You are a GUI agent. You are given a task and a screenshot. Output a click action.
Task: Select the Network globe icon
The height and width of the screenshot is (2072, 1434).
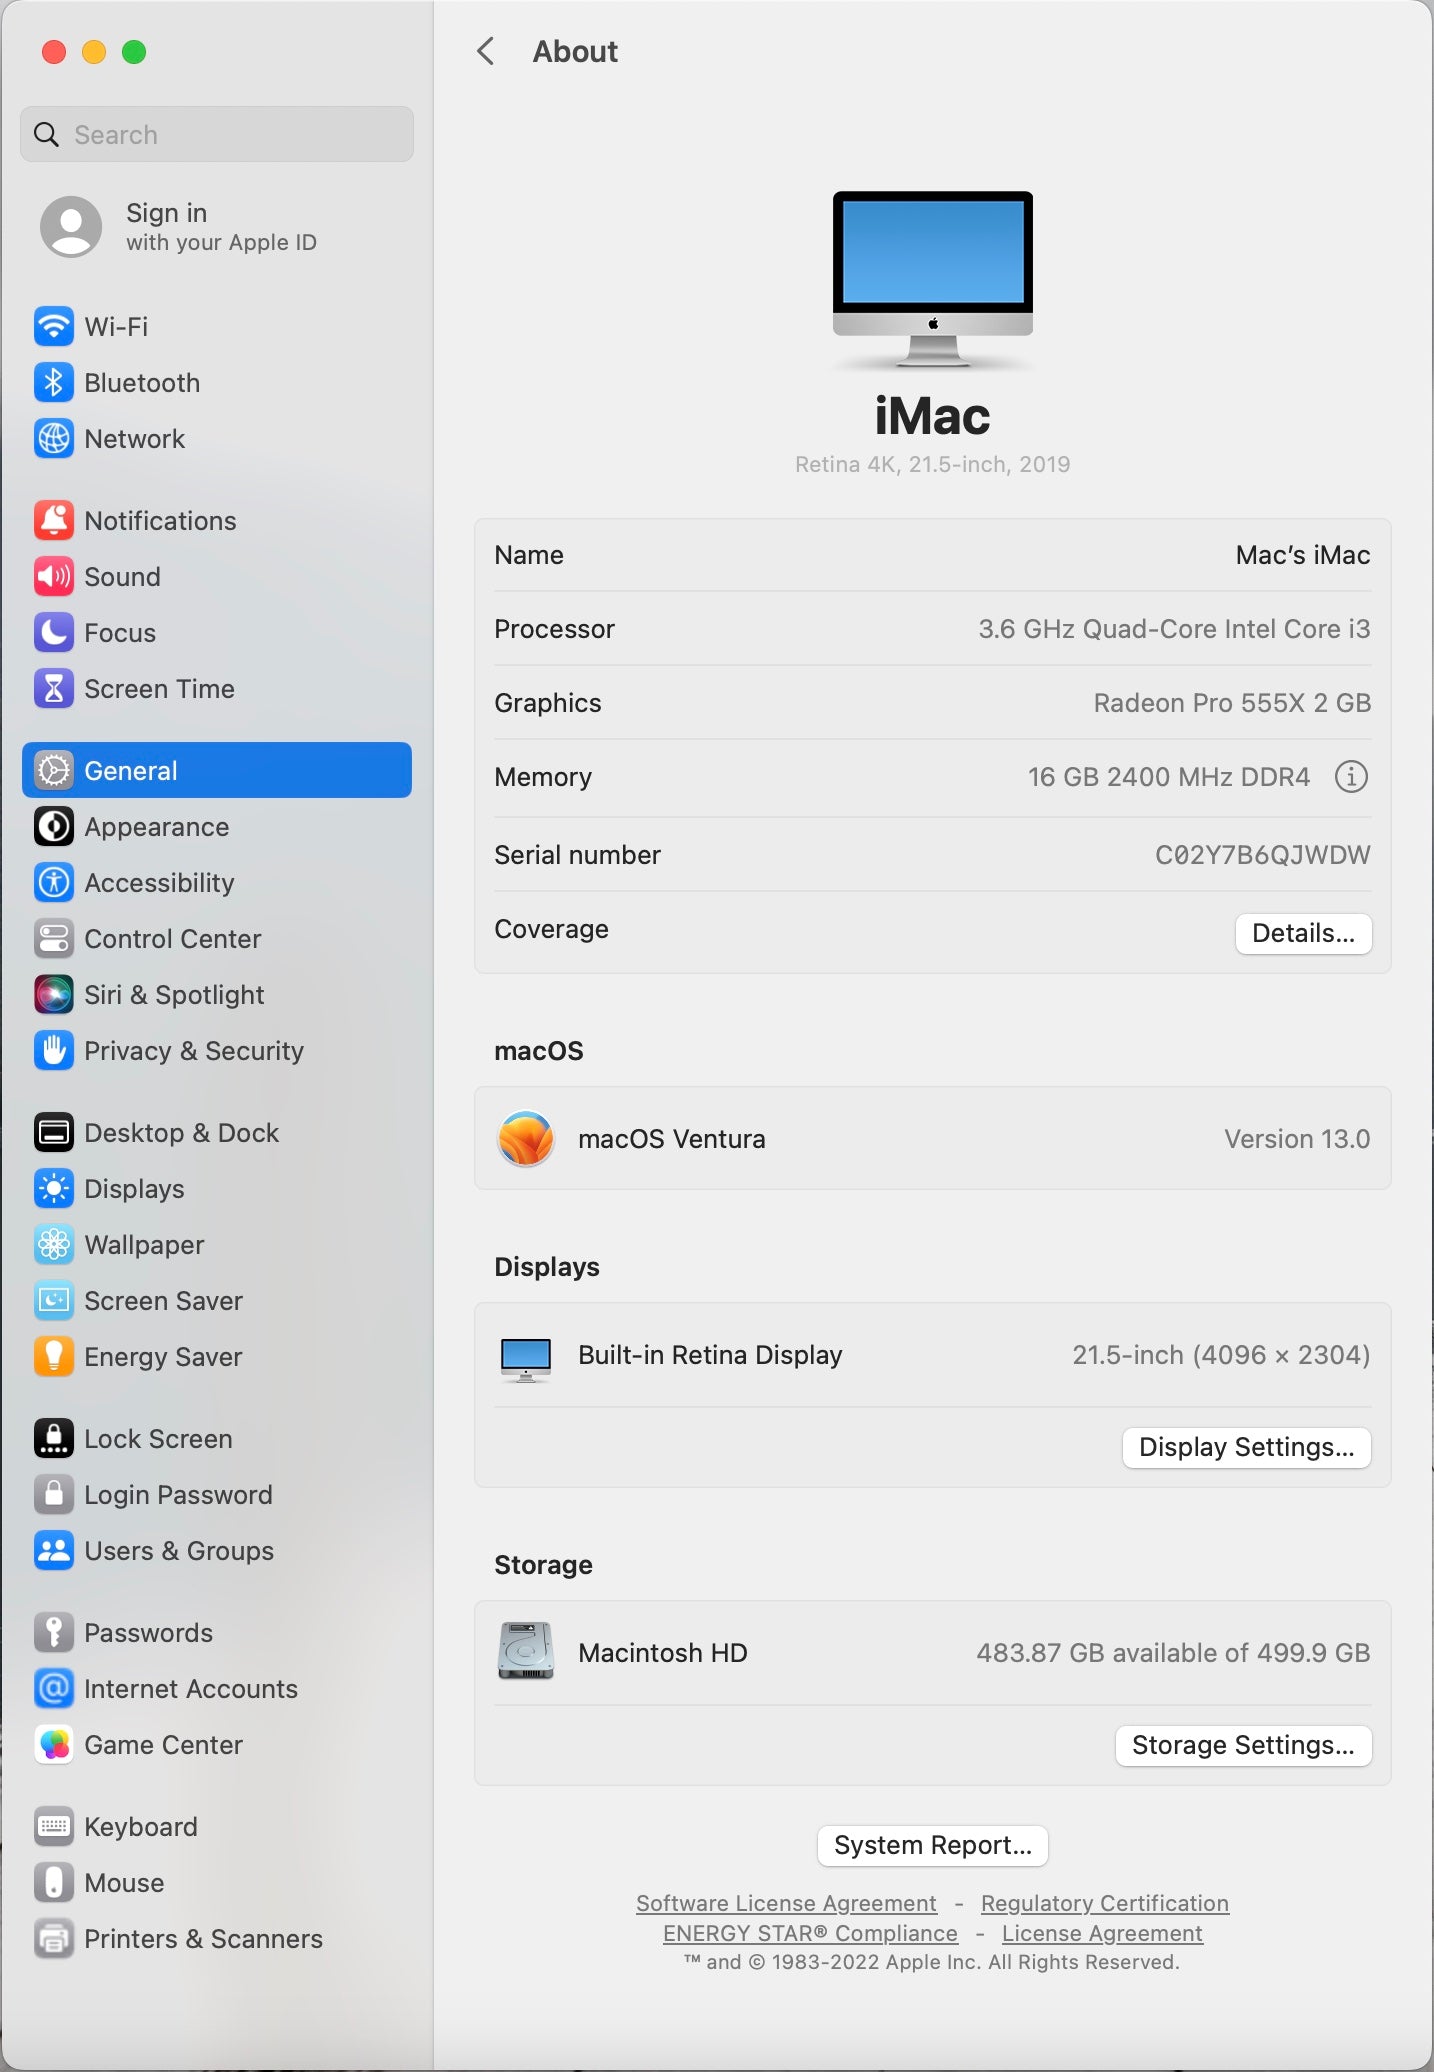pyautogui.click(x=54, y=438)
